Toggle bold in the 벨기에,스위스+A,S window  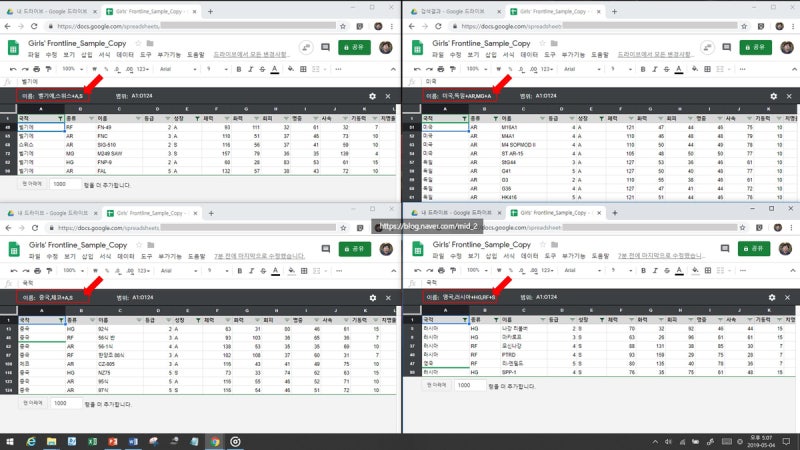coord(239,69)
